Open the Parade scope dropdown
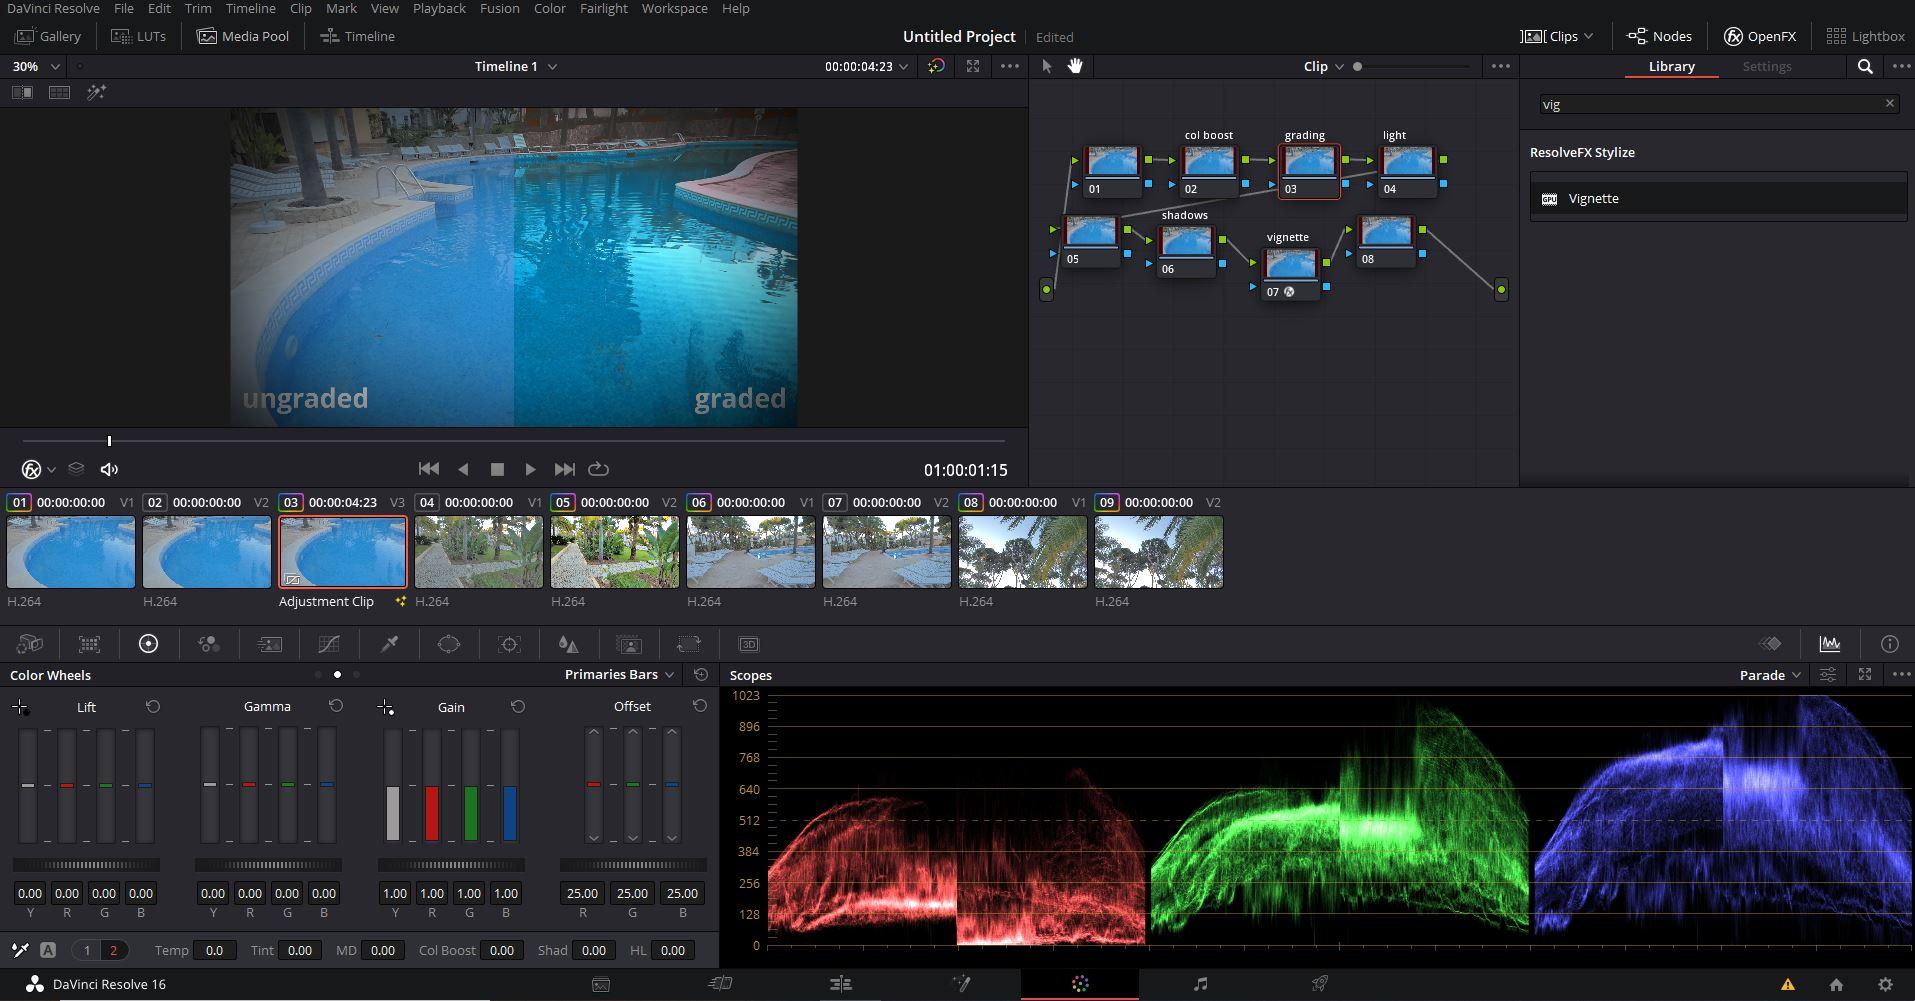The image size is (1915, 1001). pyautogui.click(x=1768, y=675)
